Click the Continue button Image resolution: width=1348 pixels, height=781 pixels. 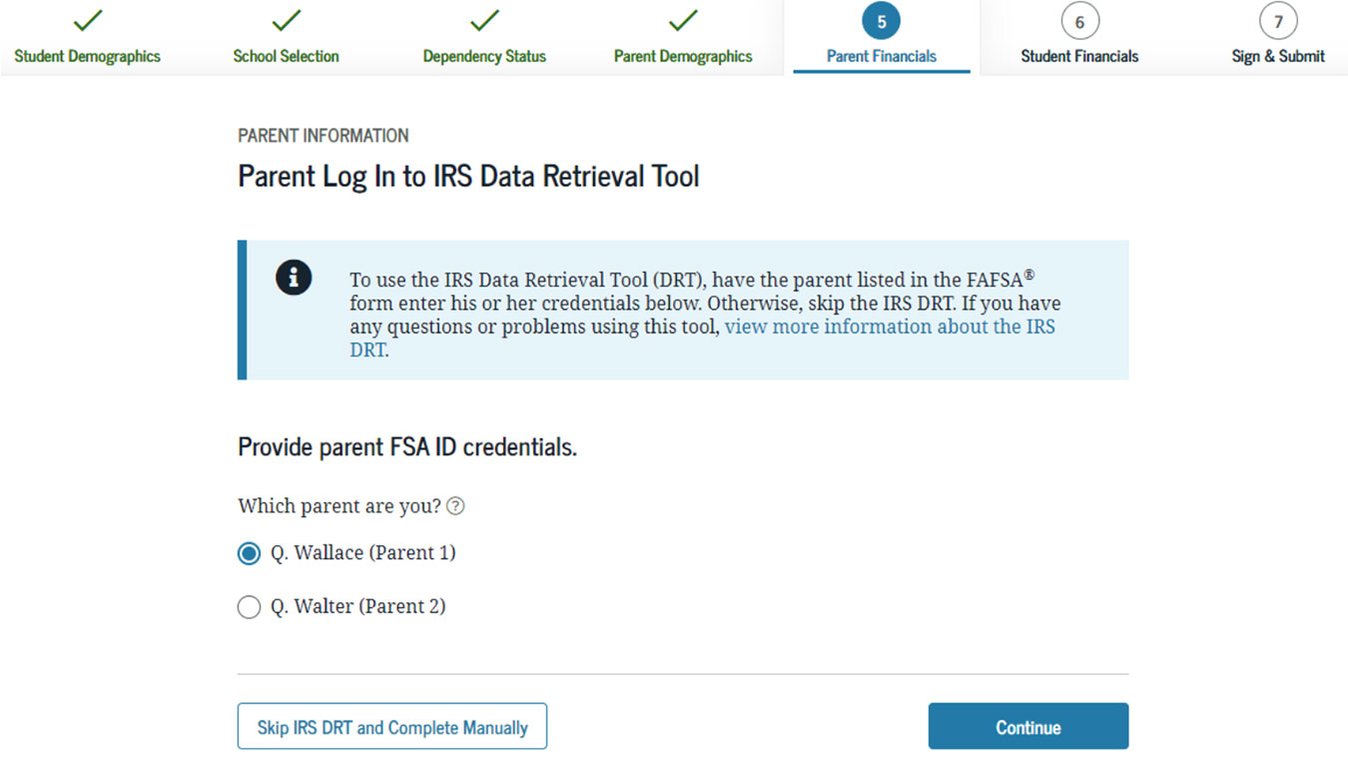pos(1028,727)
